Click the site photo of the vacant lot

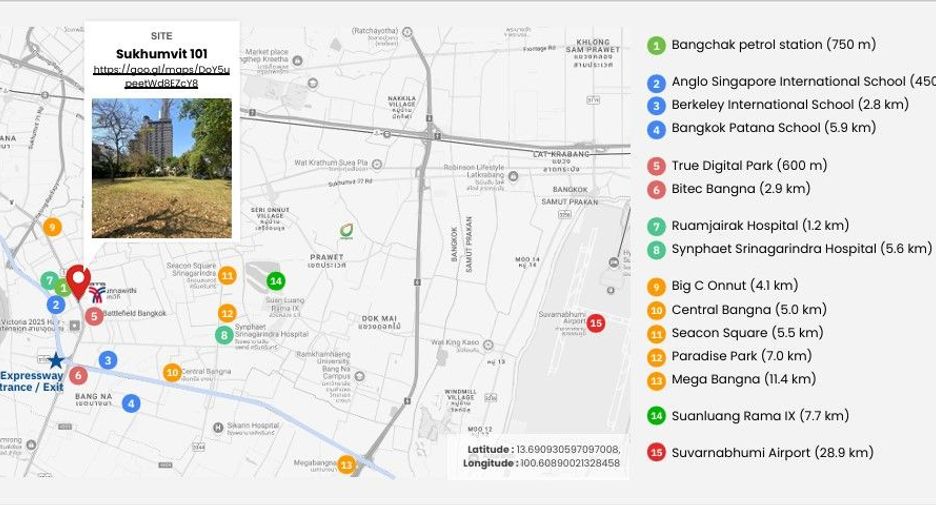[162, 168]
